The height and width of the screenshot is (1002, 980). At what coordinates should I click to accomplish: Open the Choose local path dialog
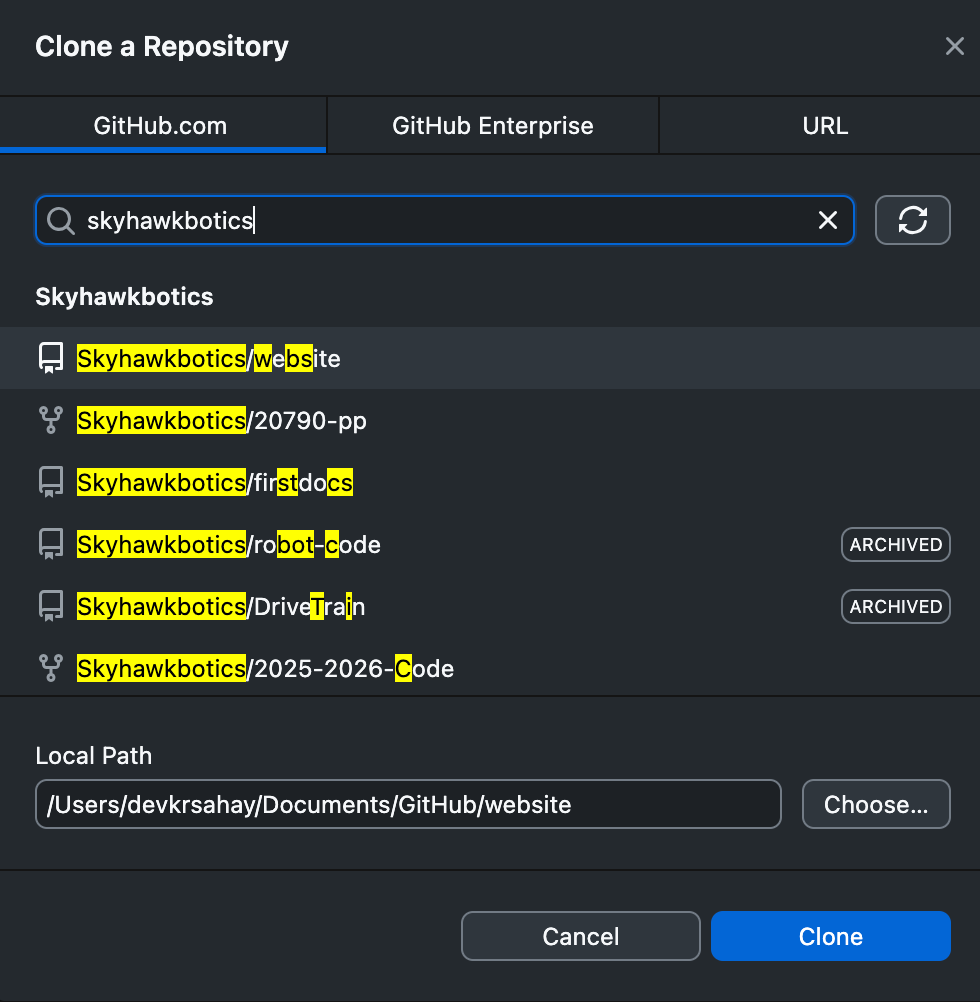(875, 803)
